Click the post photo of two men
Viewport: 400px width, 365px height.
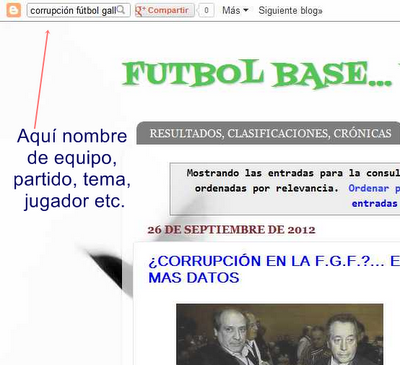point(280,334)
